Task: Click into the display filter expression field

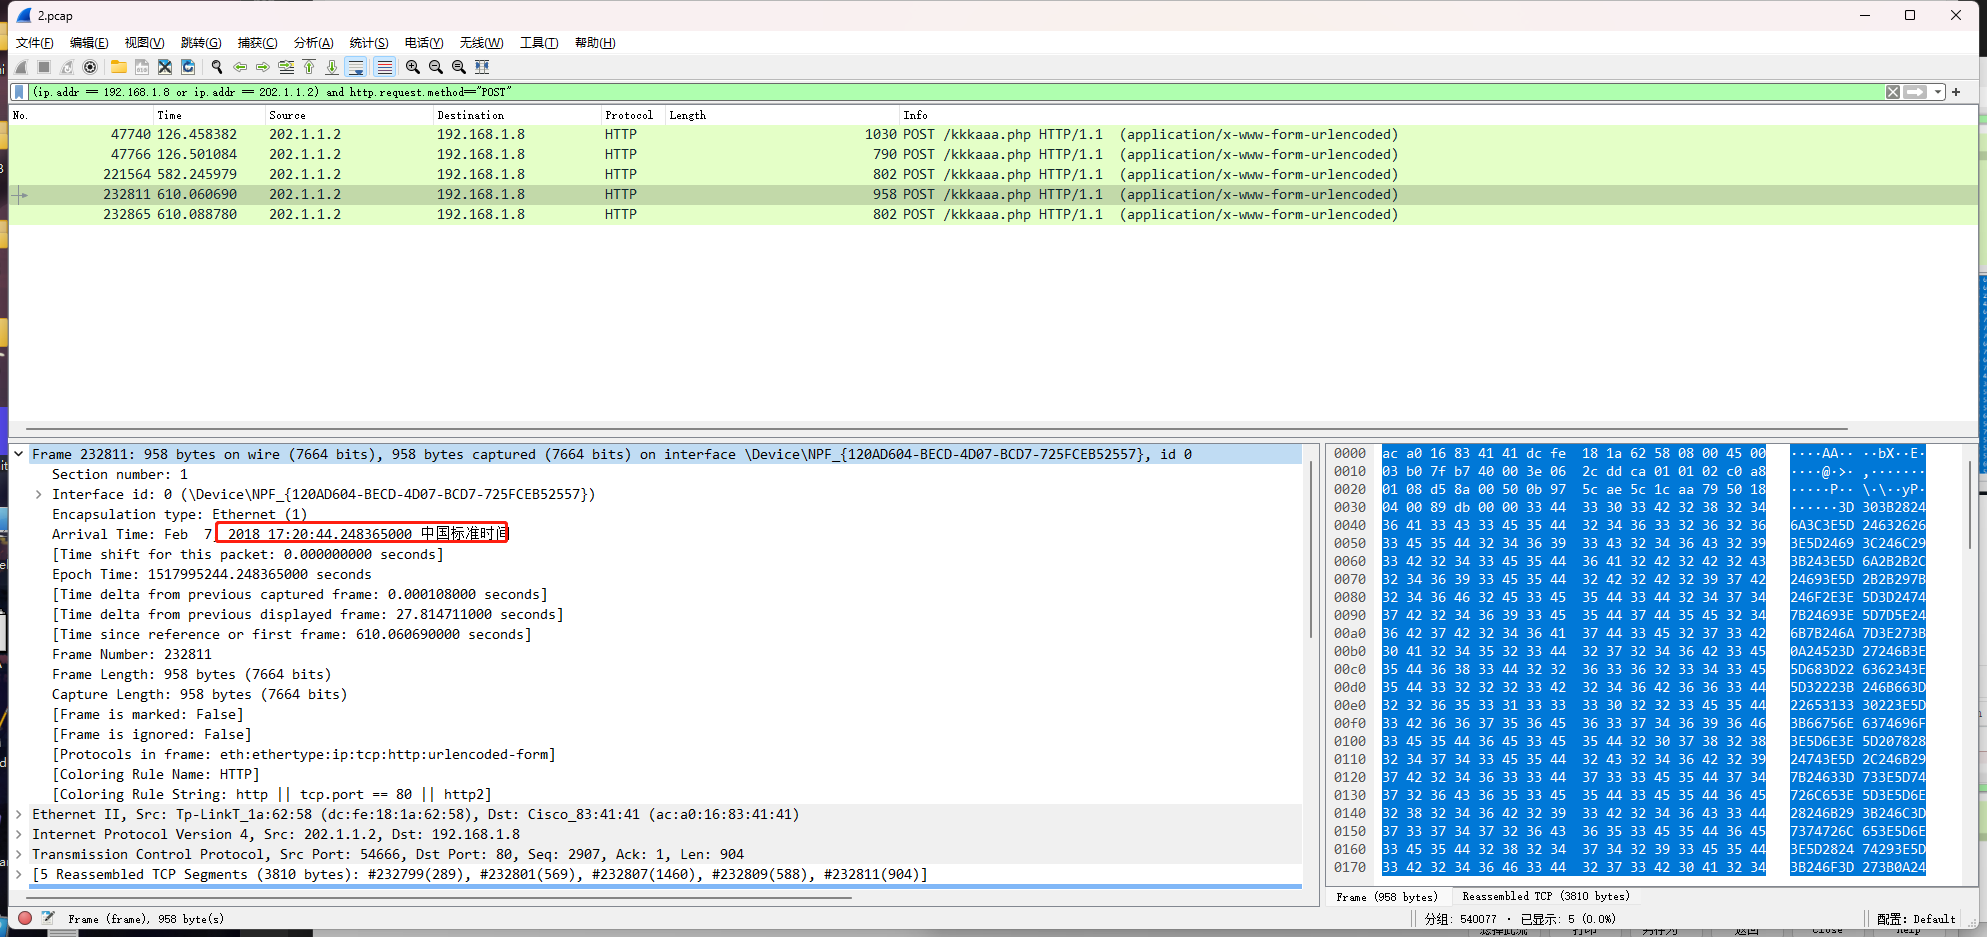Action: 955,92
